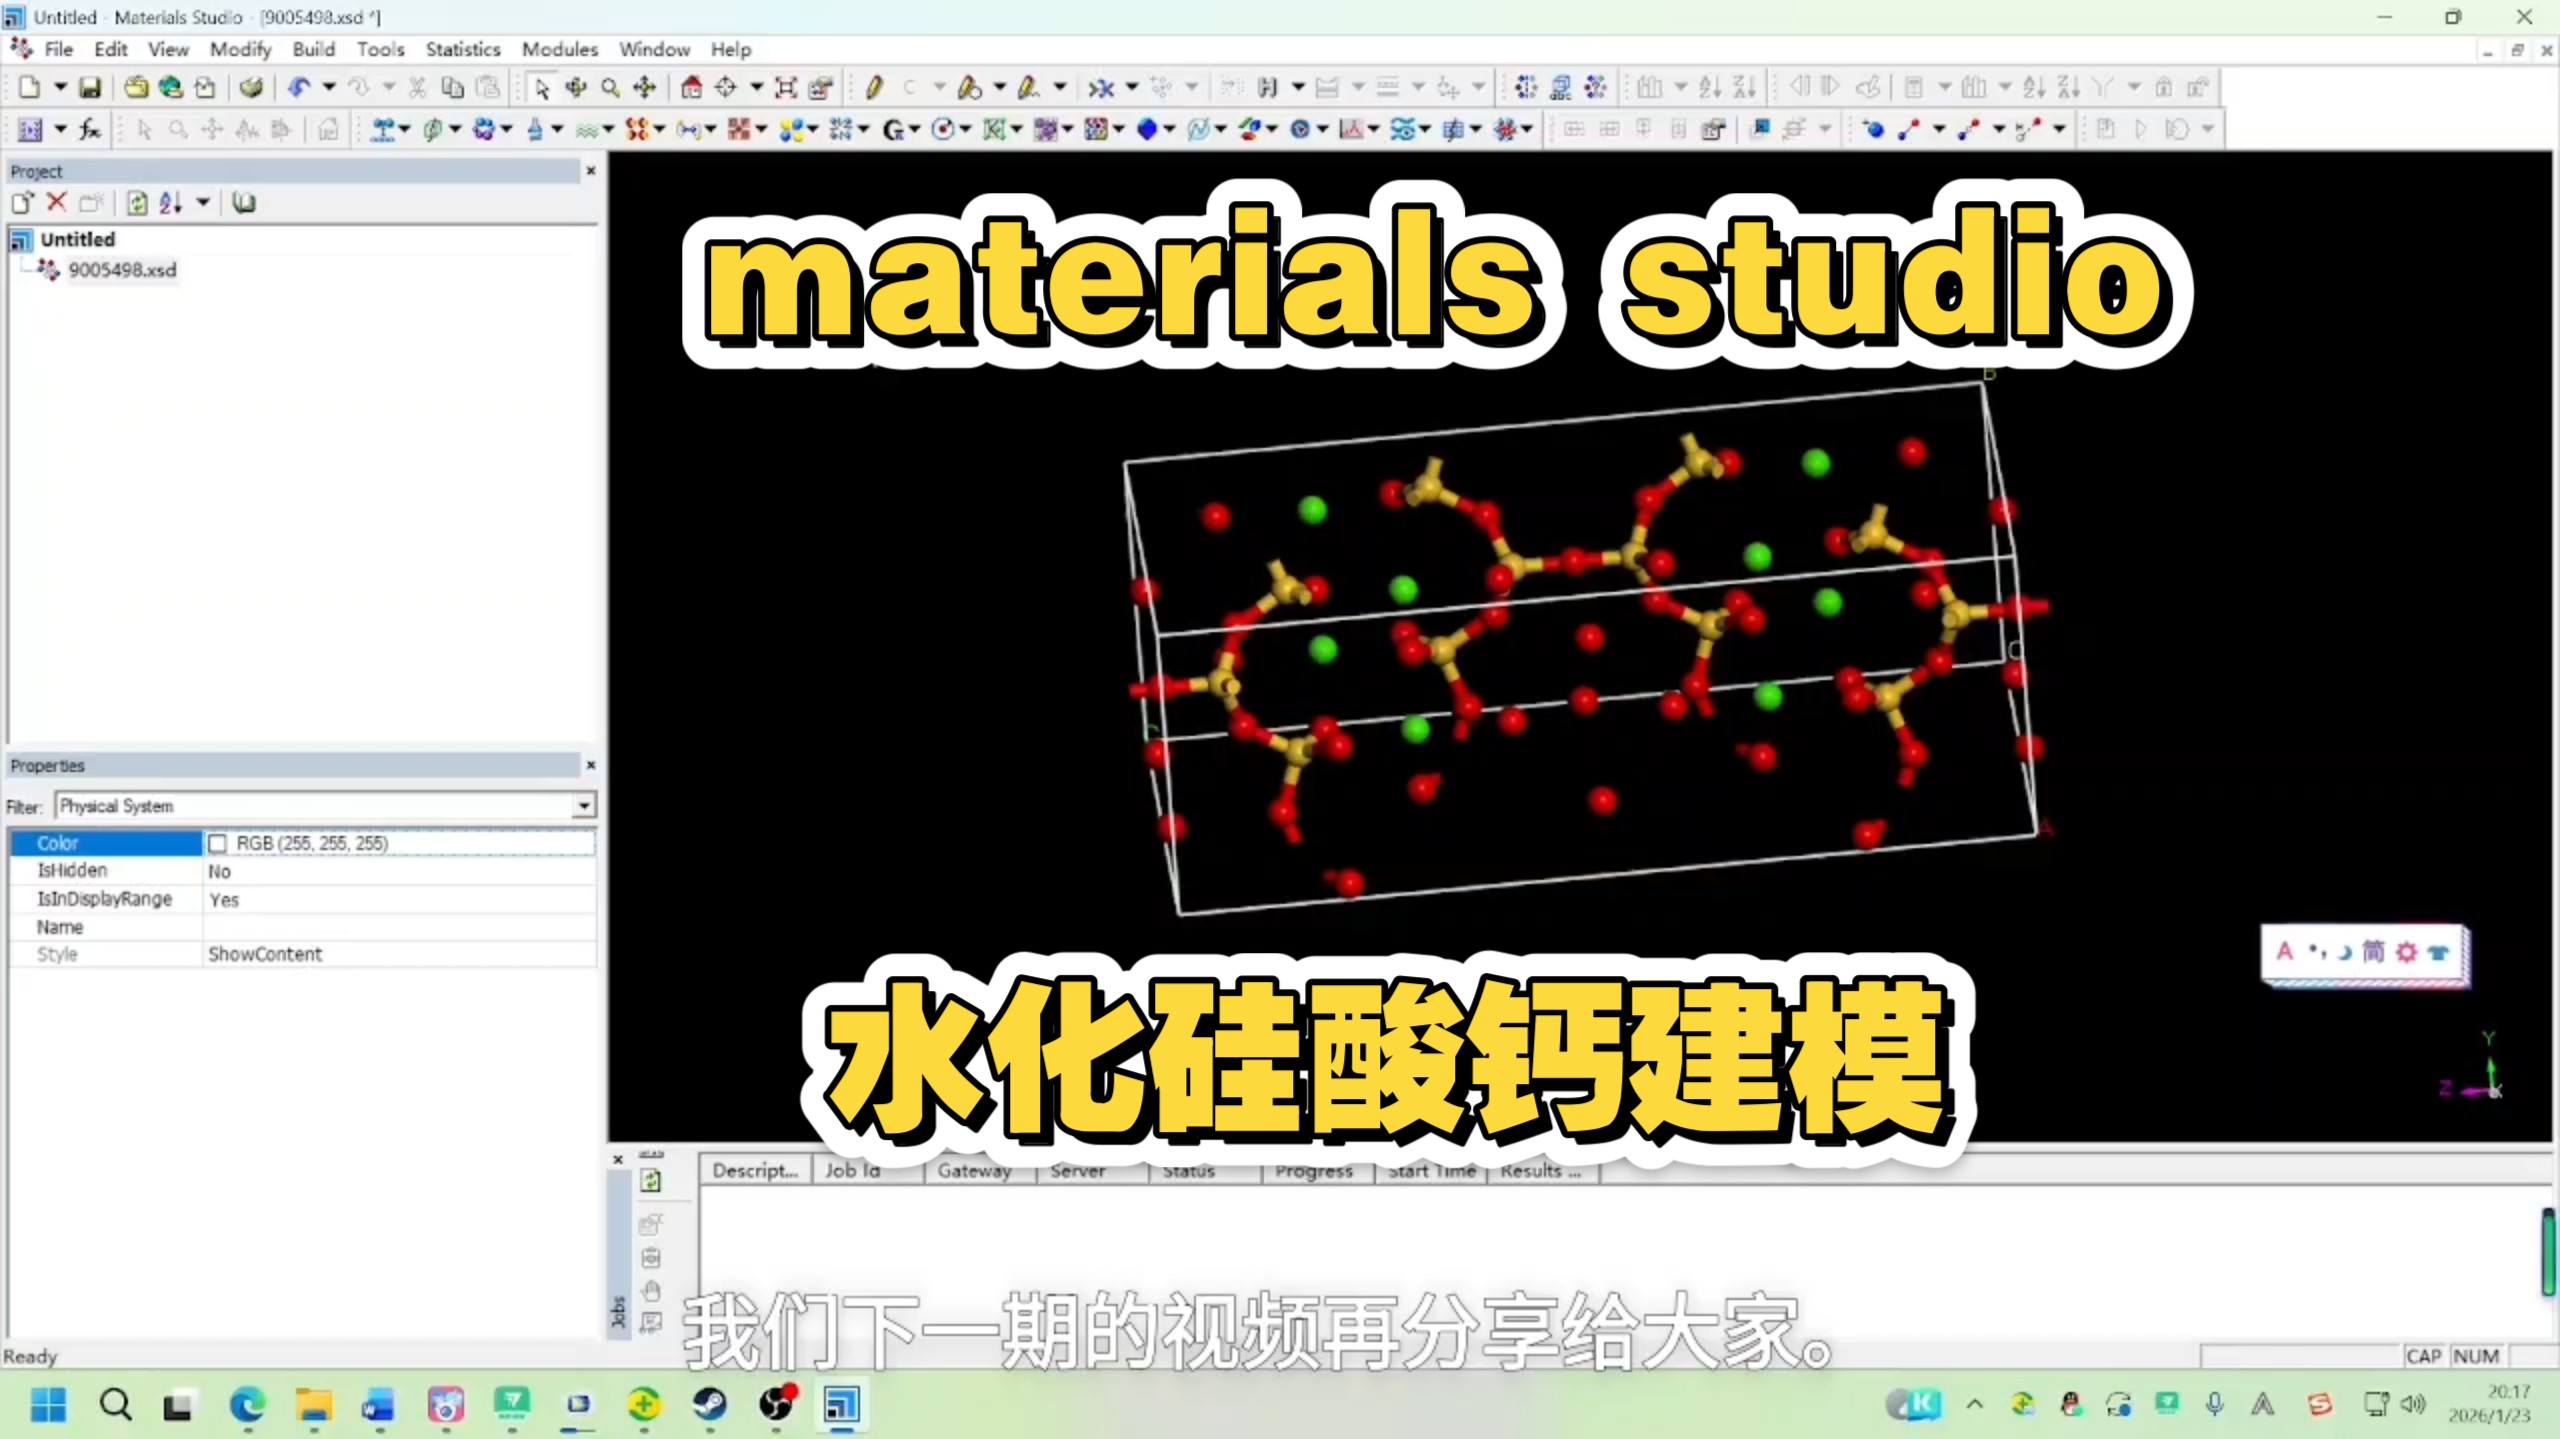Click the Reset View home icon
This screenshot has height=1439, width=2560.
click(691, 88)
